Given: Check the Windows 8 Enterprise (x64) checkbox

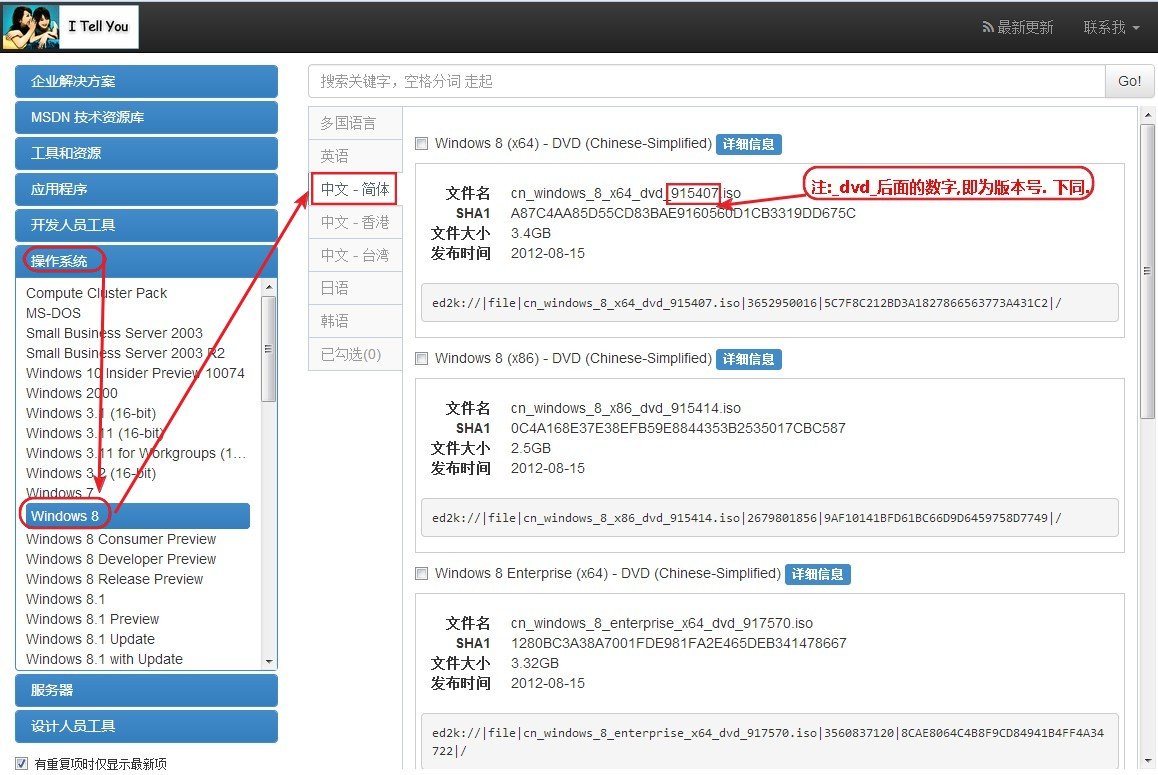Looking at the screenshot, I should (422, 573).
